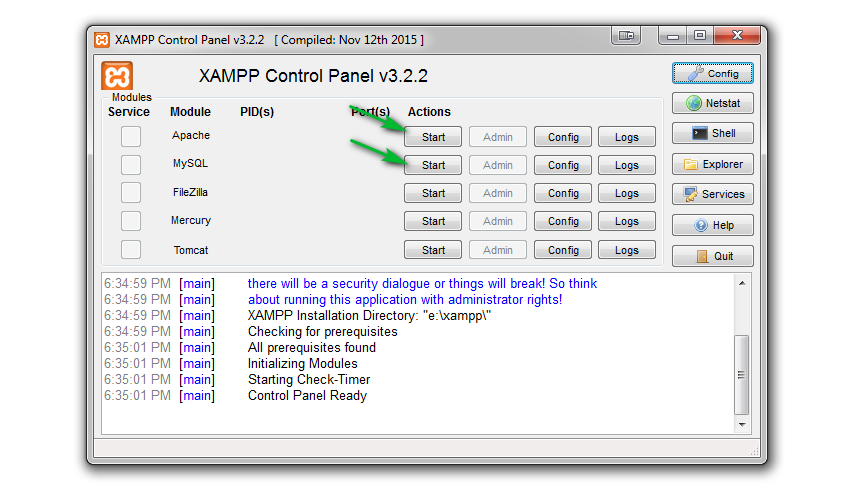850x499 pixels.
Task: Click Tomcat Admin button
Action: pos(498,250)
